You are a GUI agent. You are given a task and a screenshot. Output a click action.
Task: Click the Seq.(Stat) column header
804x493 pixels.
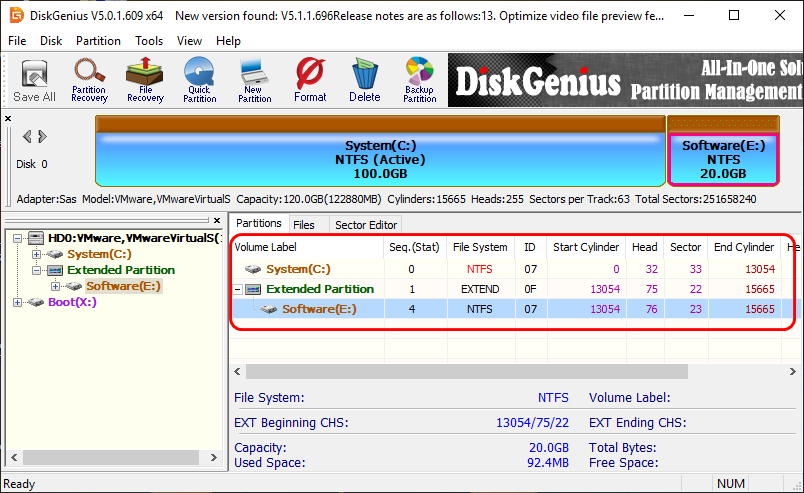tap(414, 247)
